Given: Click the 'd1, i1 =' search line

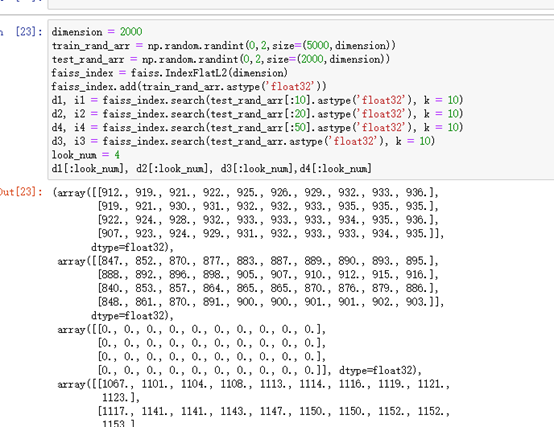Looking at the screenshot, I should coord(257,100).
